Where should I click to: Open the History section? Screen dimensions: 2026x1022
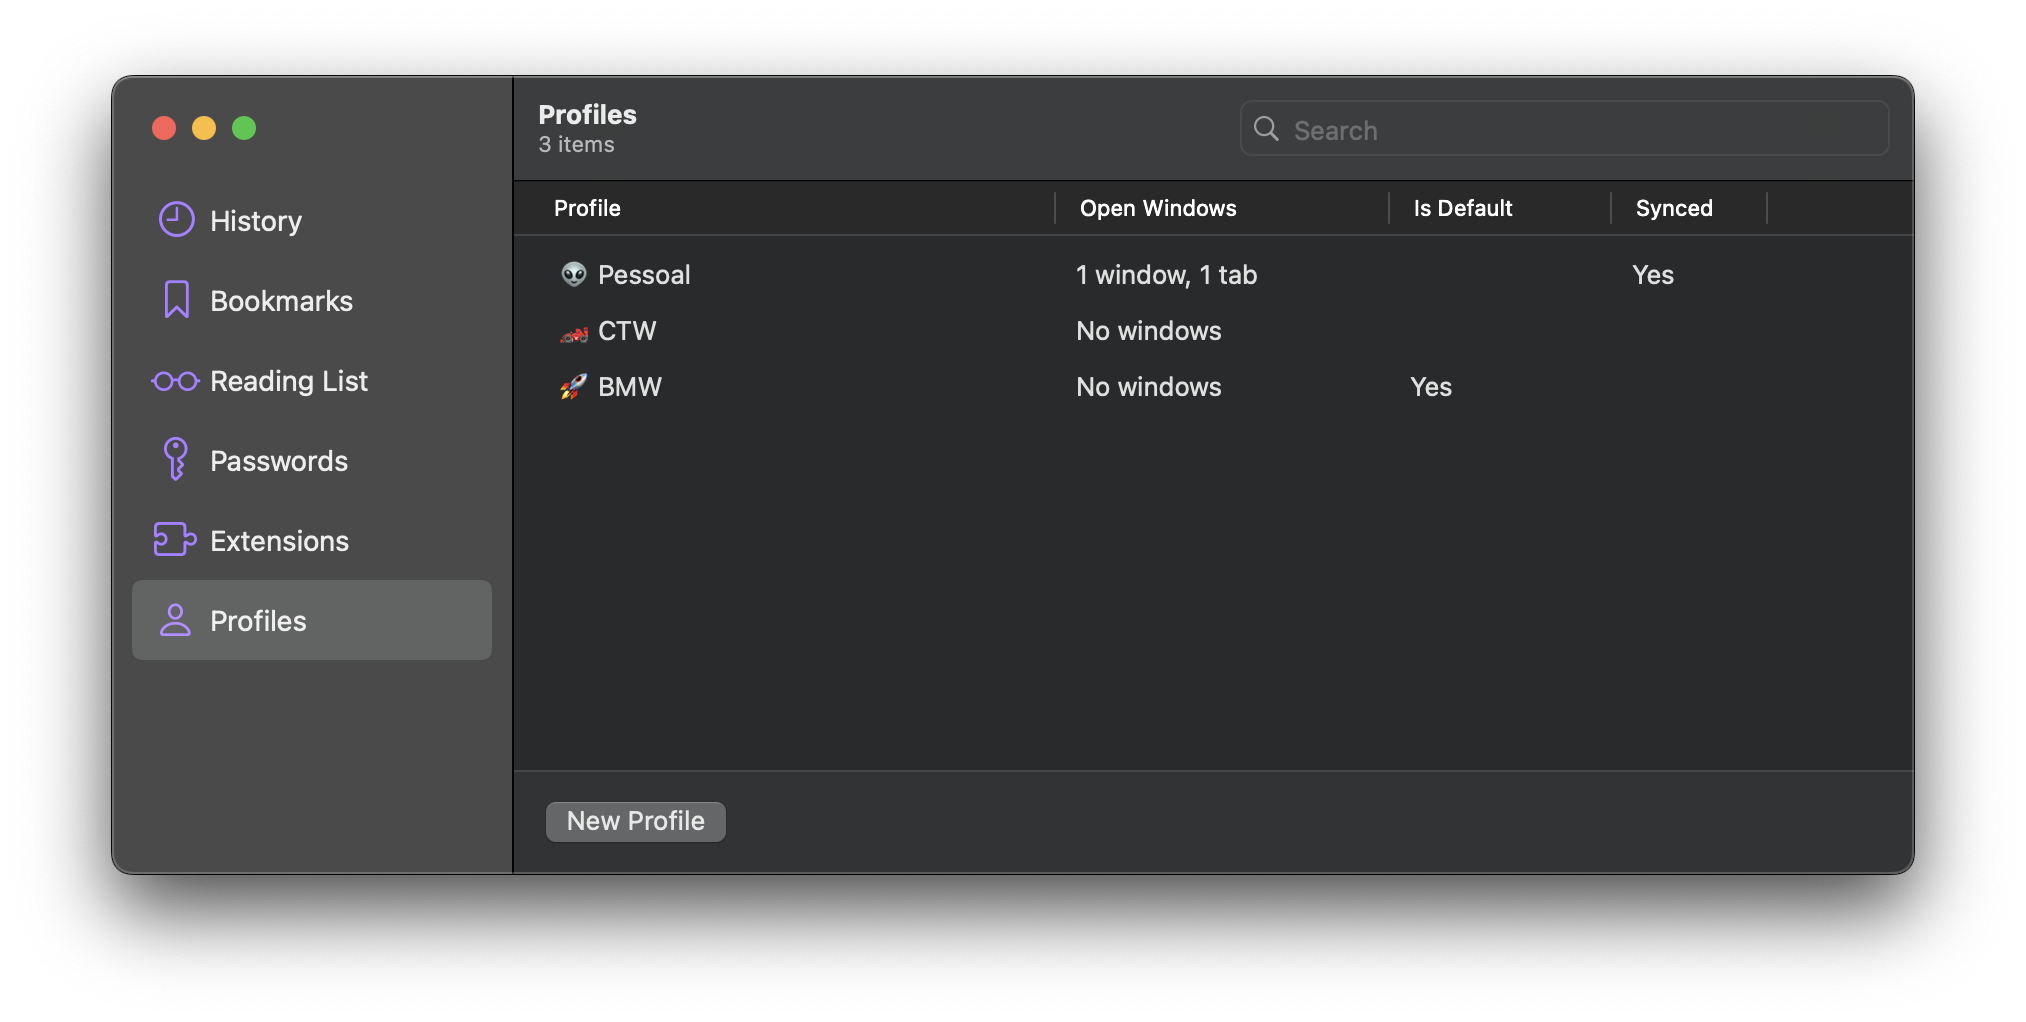255,221
